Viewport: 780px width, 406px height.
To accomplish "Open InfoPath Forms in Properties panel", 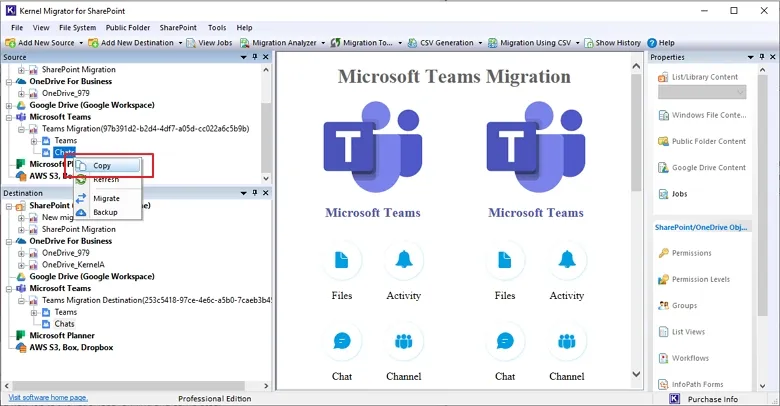I will [691, 384].
